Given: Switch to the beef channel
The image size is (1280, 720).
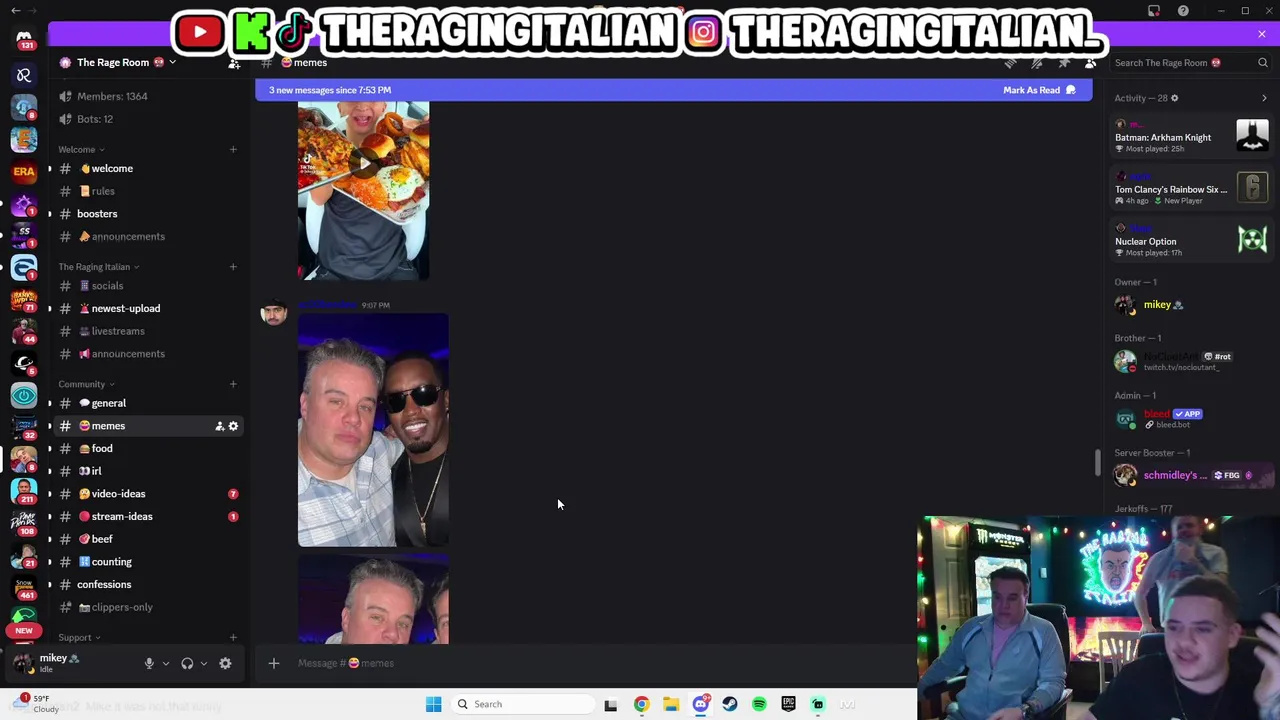Looking at the screenshot, I should click(148, 539).
